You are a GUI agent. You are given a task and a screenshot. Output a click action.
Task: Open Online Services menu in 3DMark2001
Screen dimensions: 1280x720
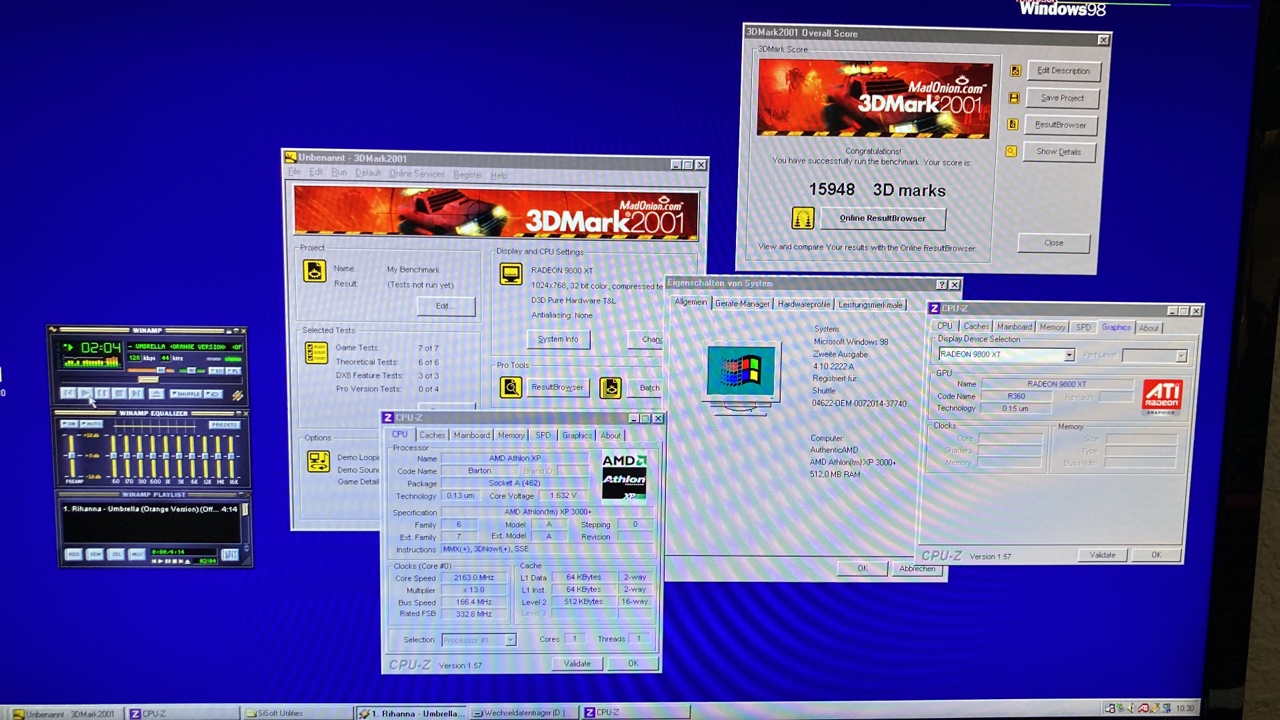pyautogui.click(x=417, y=174)
